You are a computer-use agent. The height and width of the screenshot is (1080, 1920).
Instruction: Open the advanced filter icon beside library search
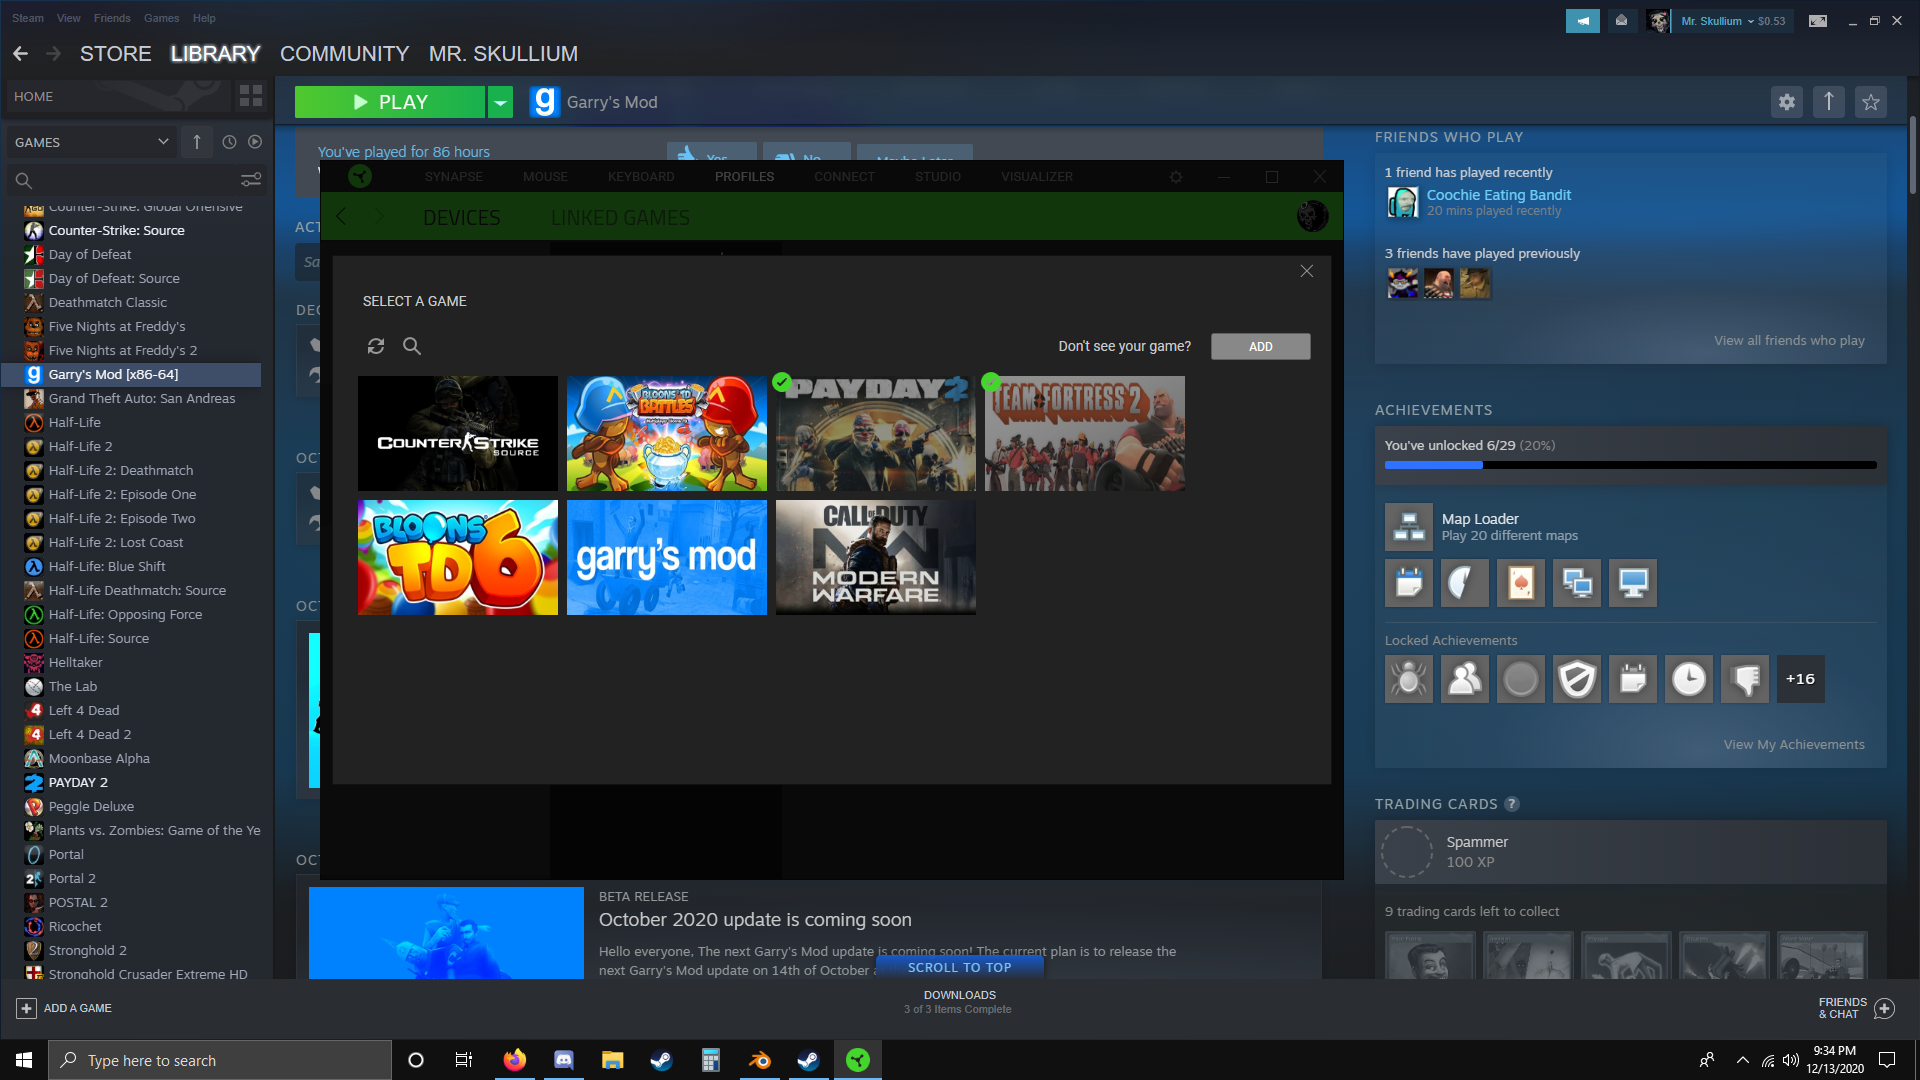(251, 180)
